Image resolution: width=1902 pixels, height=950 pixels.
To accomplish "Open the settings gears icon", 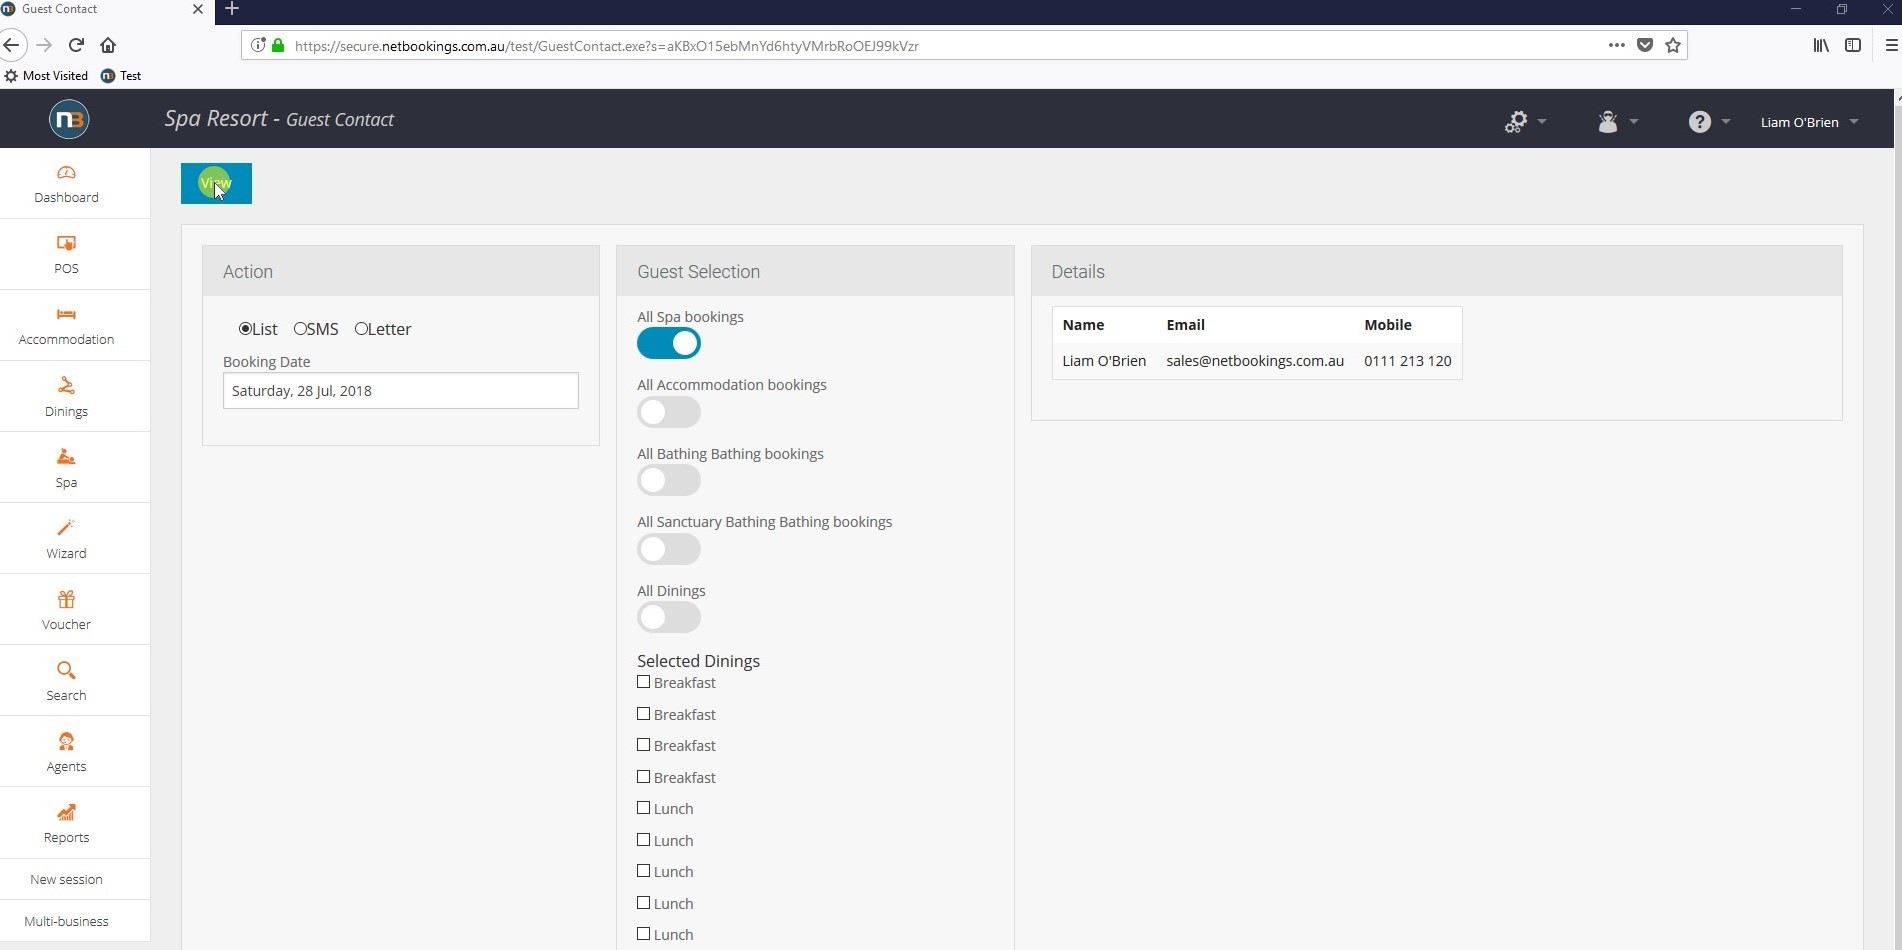I will [x=1516, y=121].
